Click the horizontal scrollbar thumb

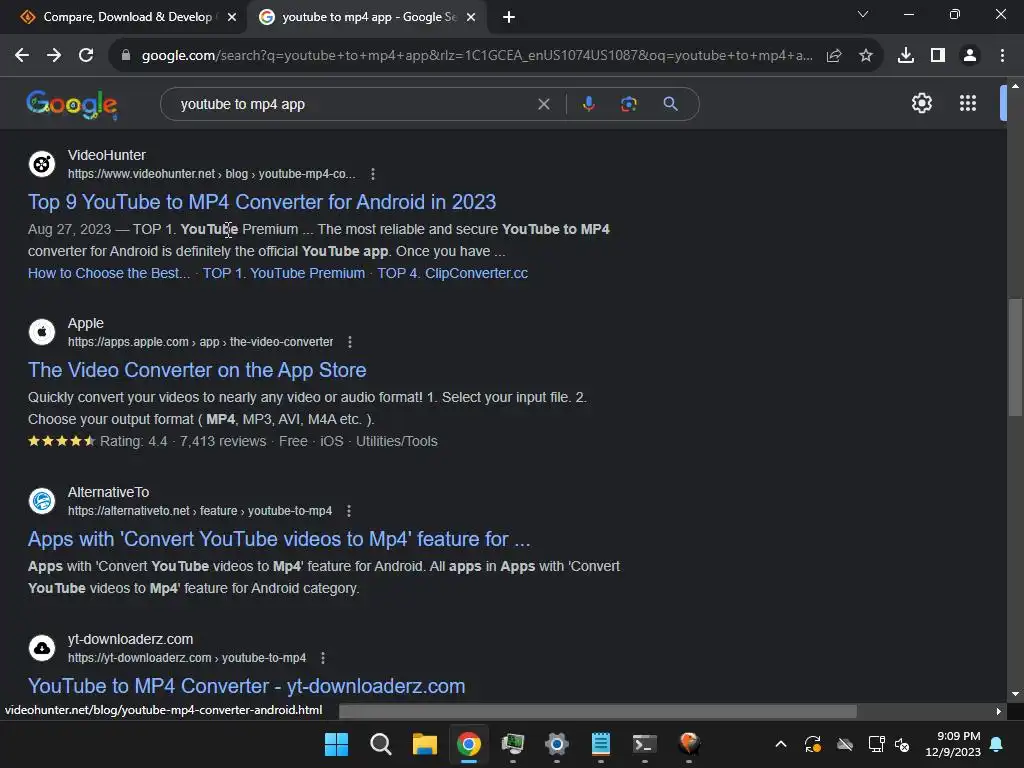tap(598, 711)
